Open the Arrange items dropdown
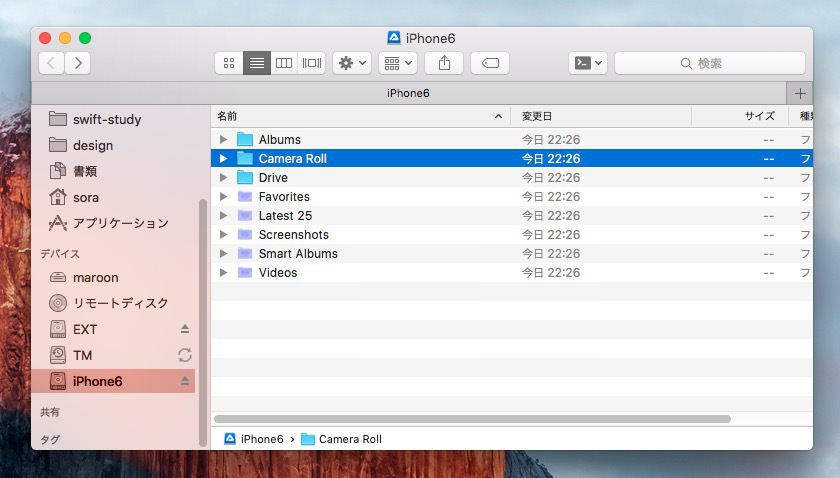Viewport: 840px width, 478px height. coord(397,63)
